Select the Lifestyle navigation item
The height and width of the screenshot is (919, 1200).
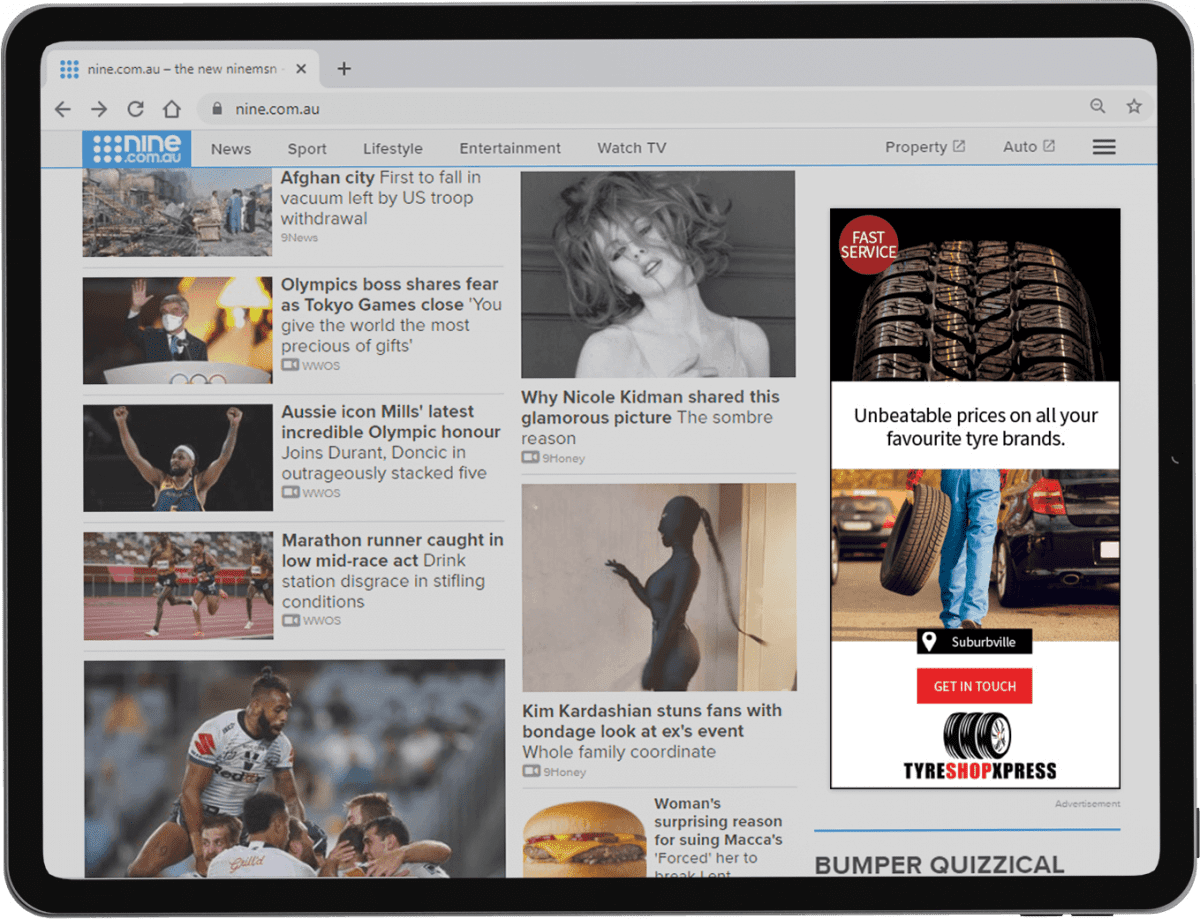(392, 149)
